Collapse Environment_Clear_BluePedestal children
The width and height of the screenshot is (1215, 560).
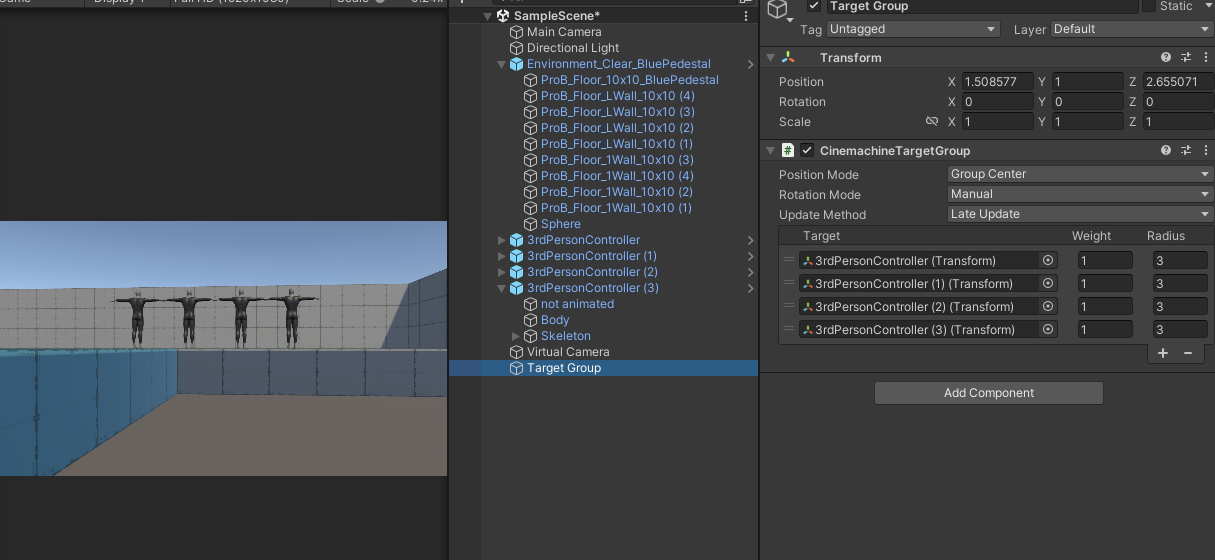click(502, 64)
